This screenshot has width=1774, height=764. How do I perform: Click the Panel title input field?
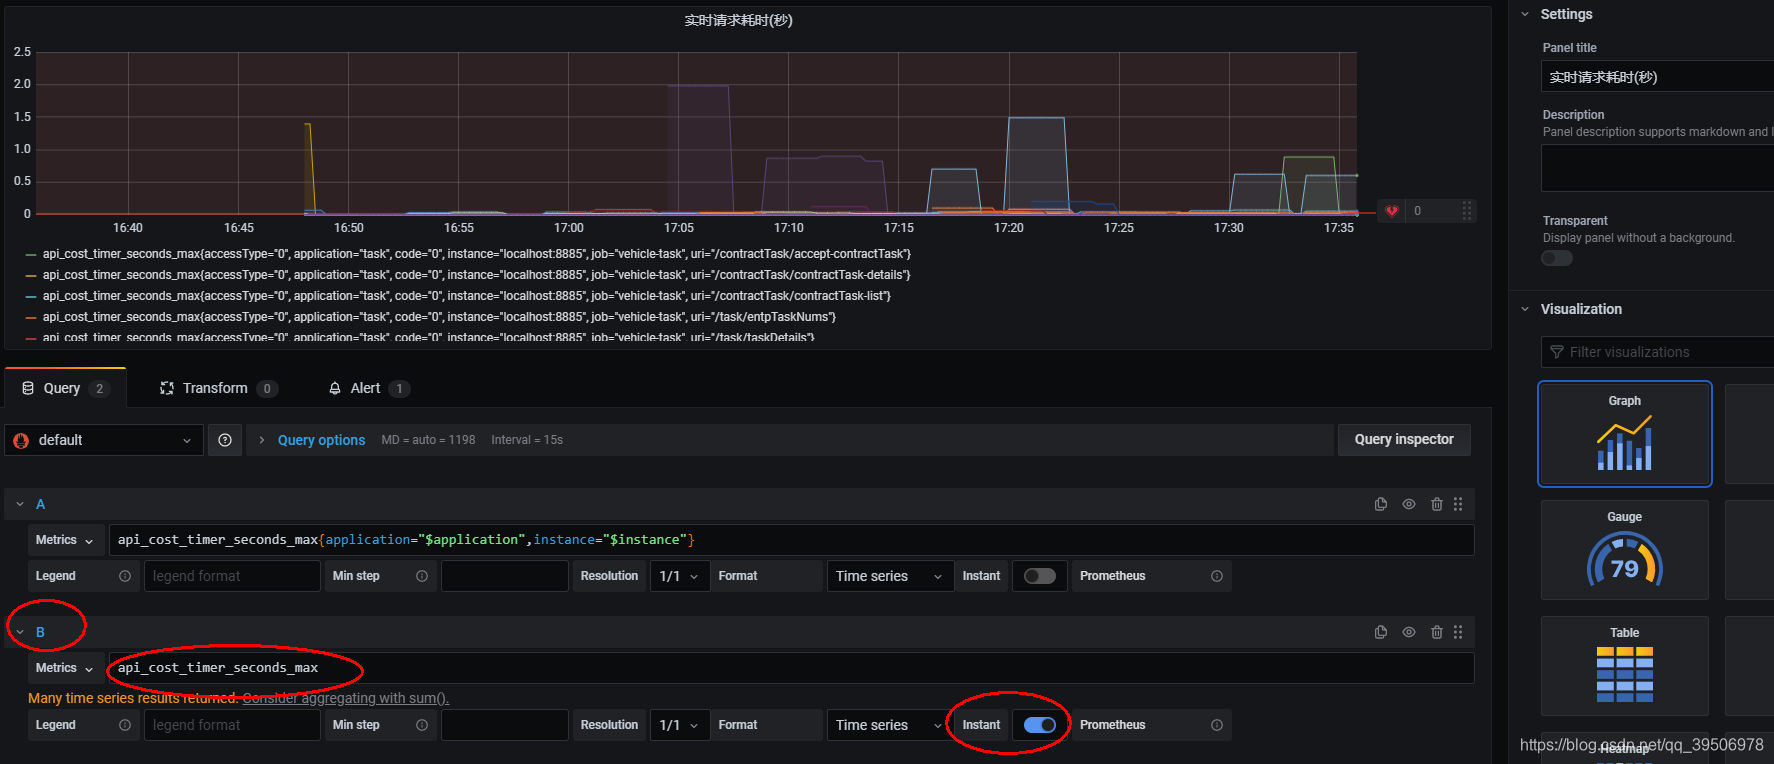(1657, 77)
